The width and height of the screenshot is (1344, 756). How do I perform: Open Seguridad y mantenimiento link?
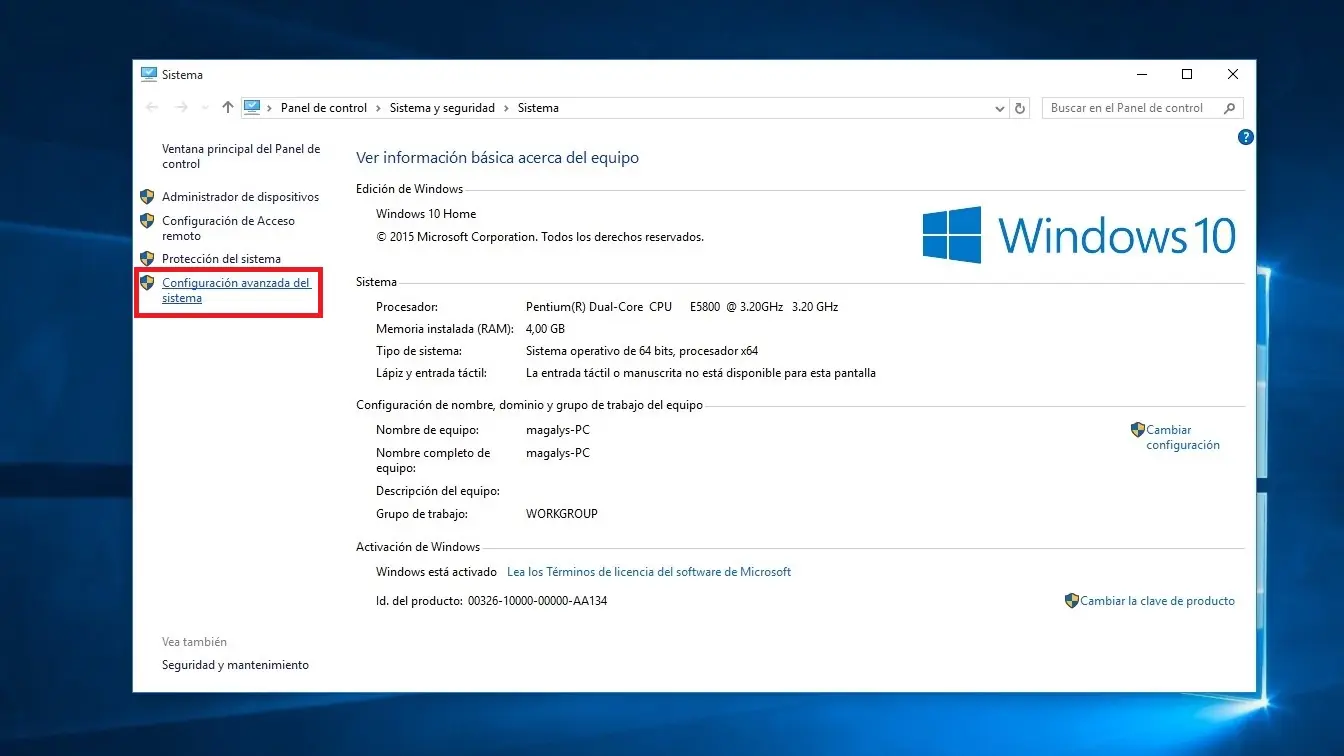(235, 665)
